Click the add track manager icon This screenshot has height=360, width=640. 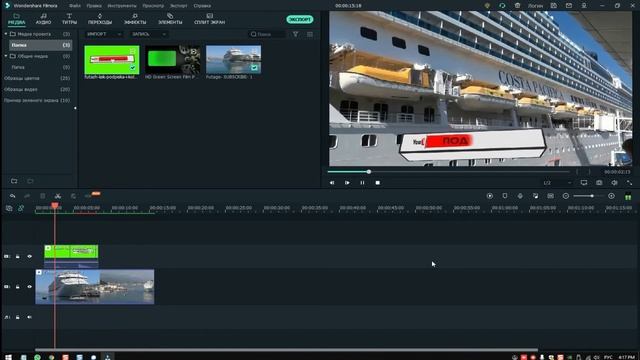pyautogui.click(x=9, y=208)
